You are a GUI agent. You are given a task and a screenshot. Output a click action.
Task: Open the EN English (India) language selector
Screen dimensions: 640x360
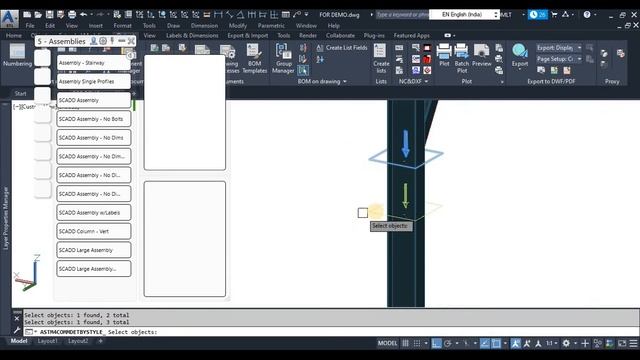(x=464, y=15)
